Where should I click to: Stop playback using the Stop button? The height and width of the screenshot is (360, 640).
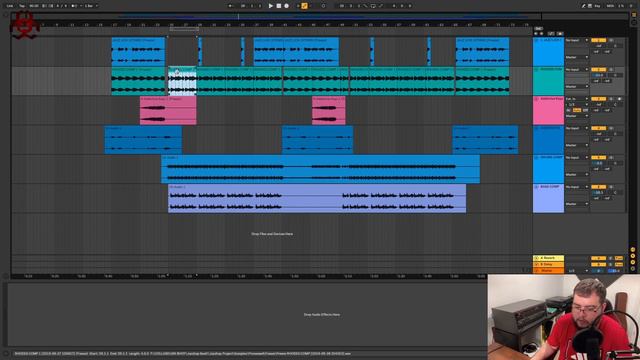click(279, 6)
